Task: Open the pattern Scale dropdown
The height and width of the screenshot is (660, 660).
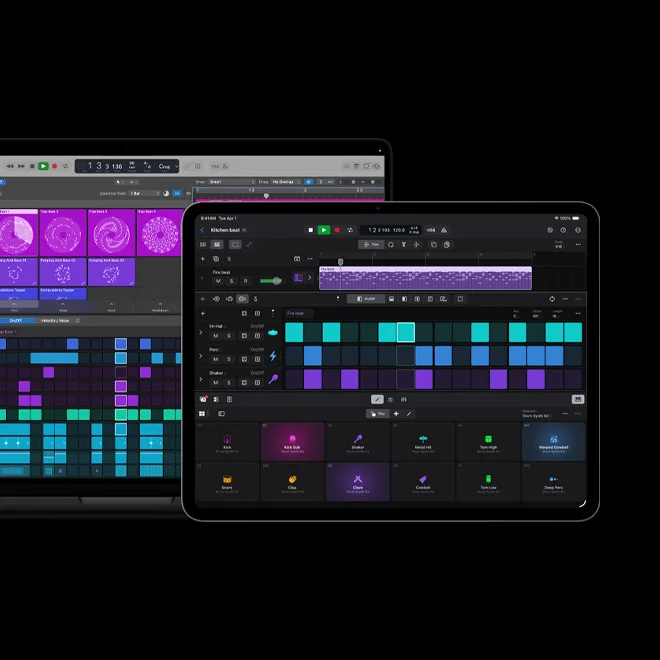Action: 536,314
